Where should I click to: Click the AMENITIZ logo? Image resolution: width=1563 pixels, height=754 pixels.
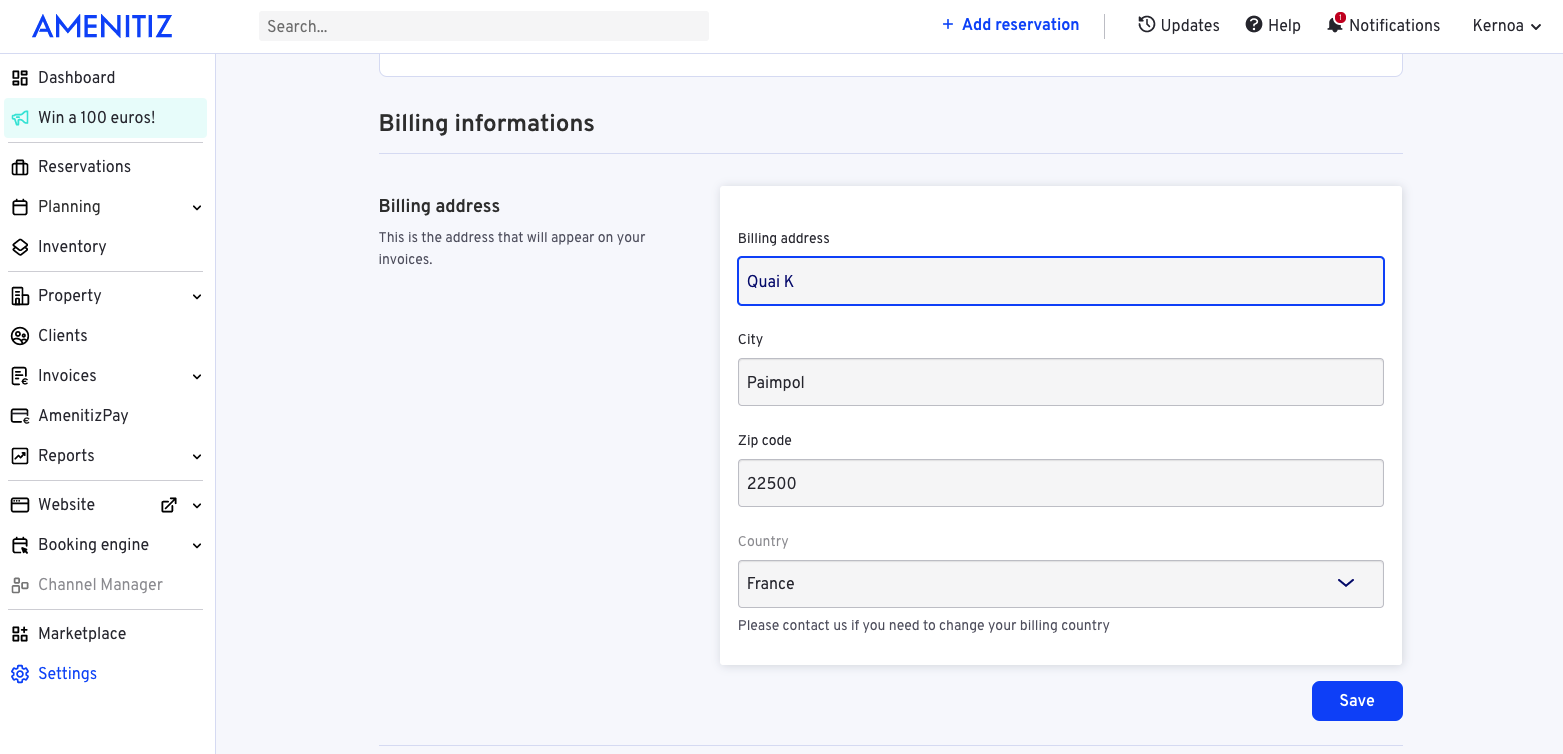102,26
